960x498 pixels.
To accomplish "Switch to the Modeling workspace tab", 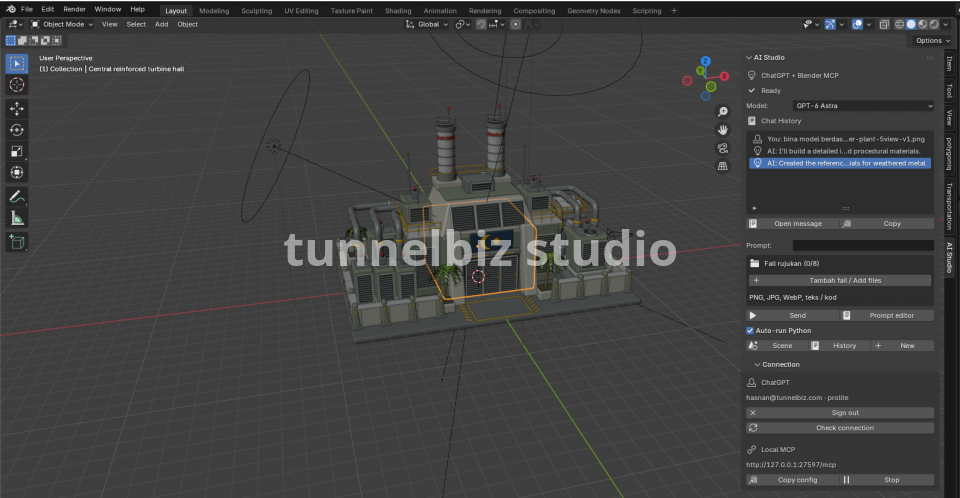I will [214, 11].
